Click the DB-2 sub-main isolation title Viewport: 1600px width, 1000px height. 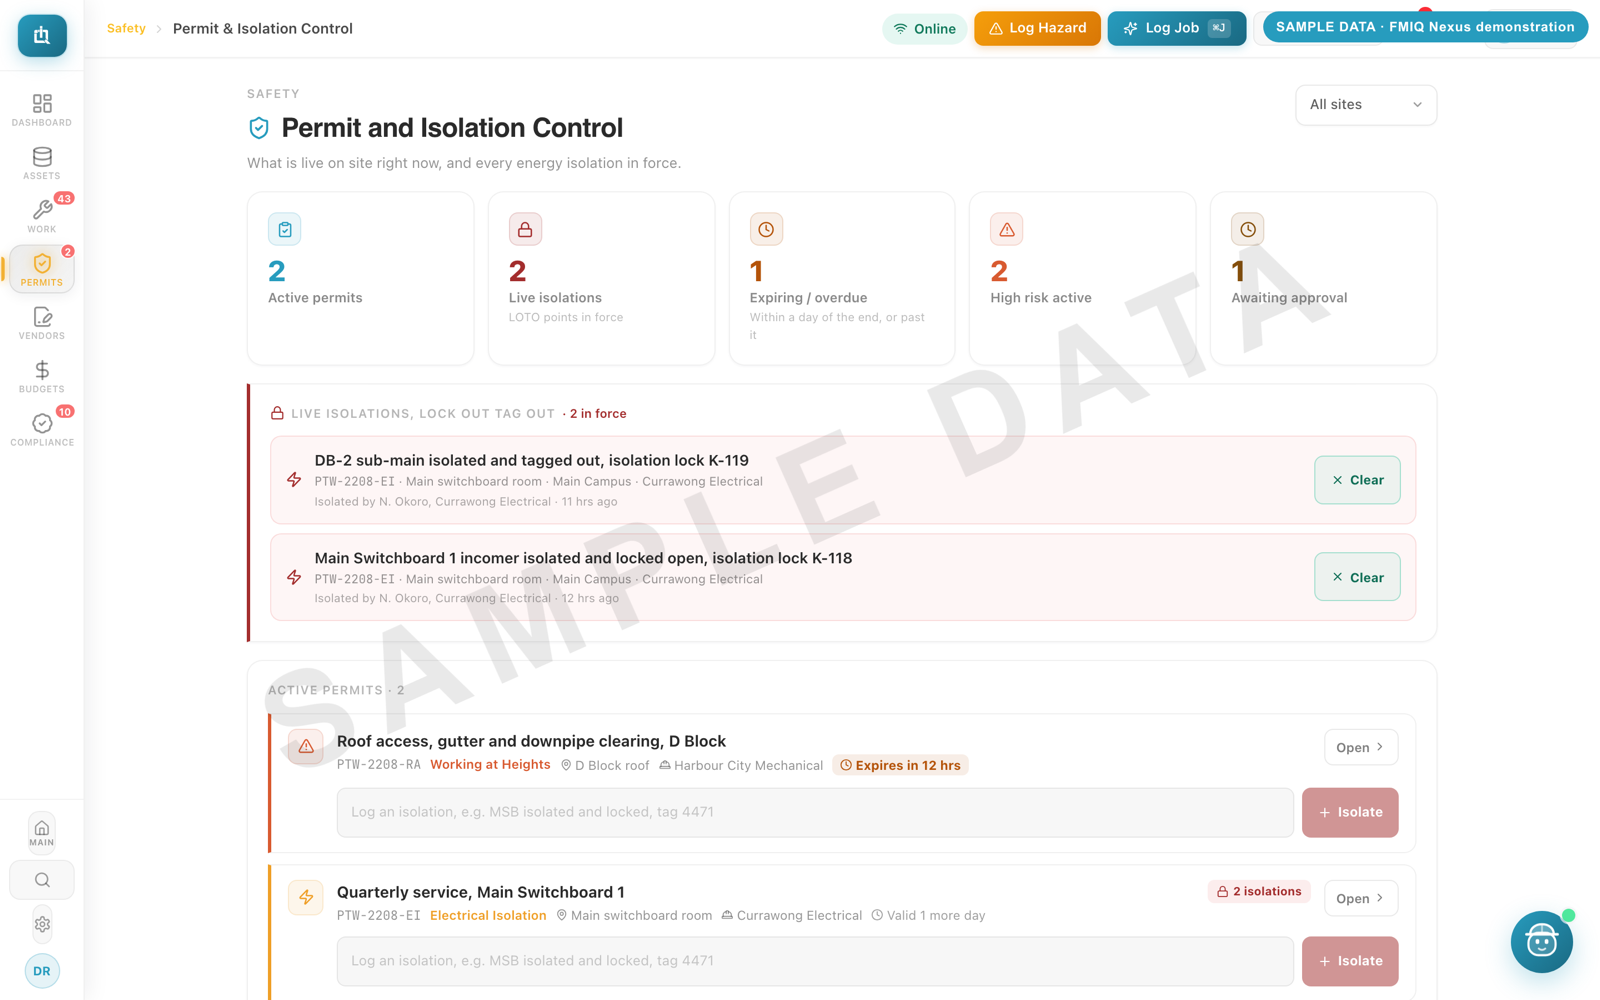point(531,461)
